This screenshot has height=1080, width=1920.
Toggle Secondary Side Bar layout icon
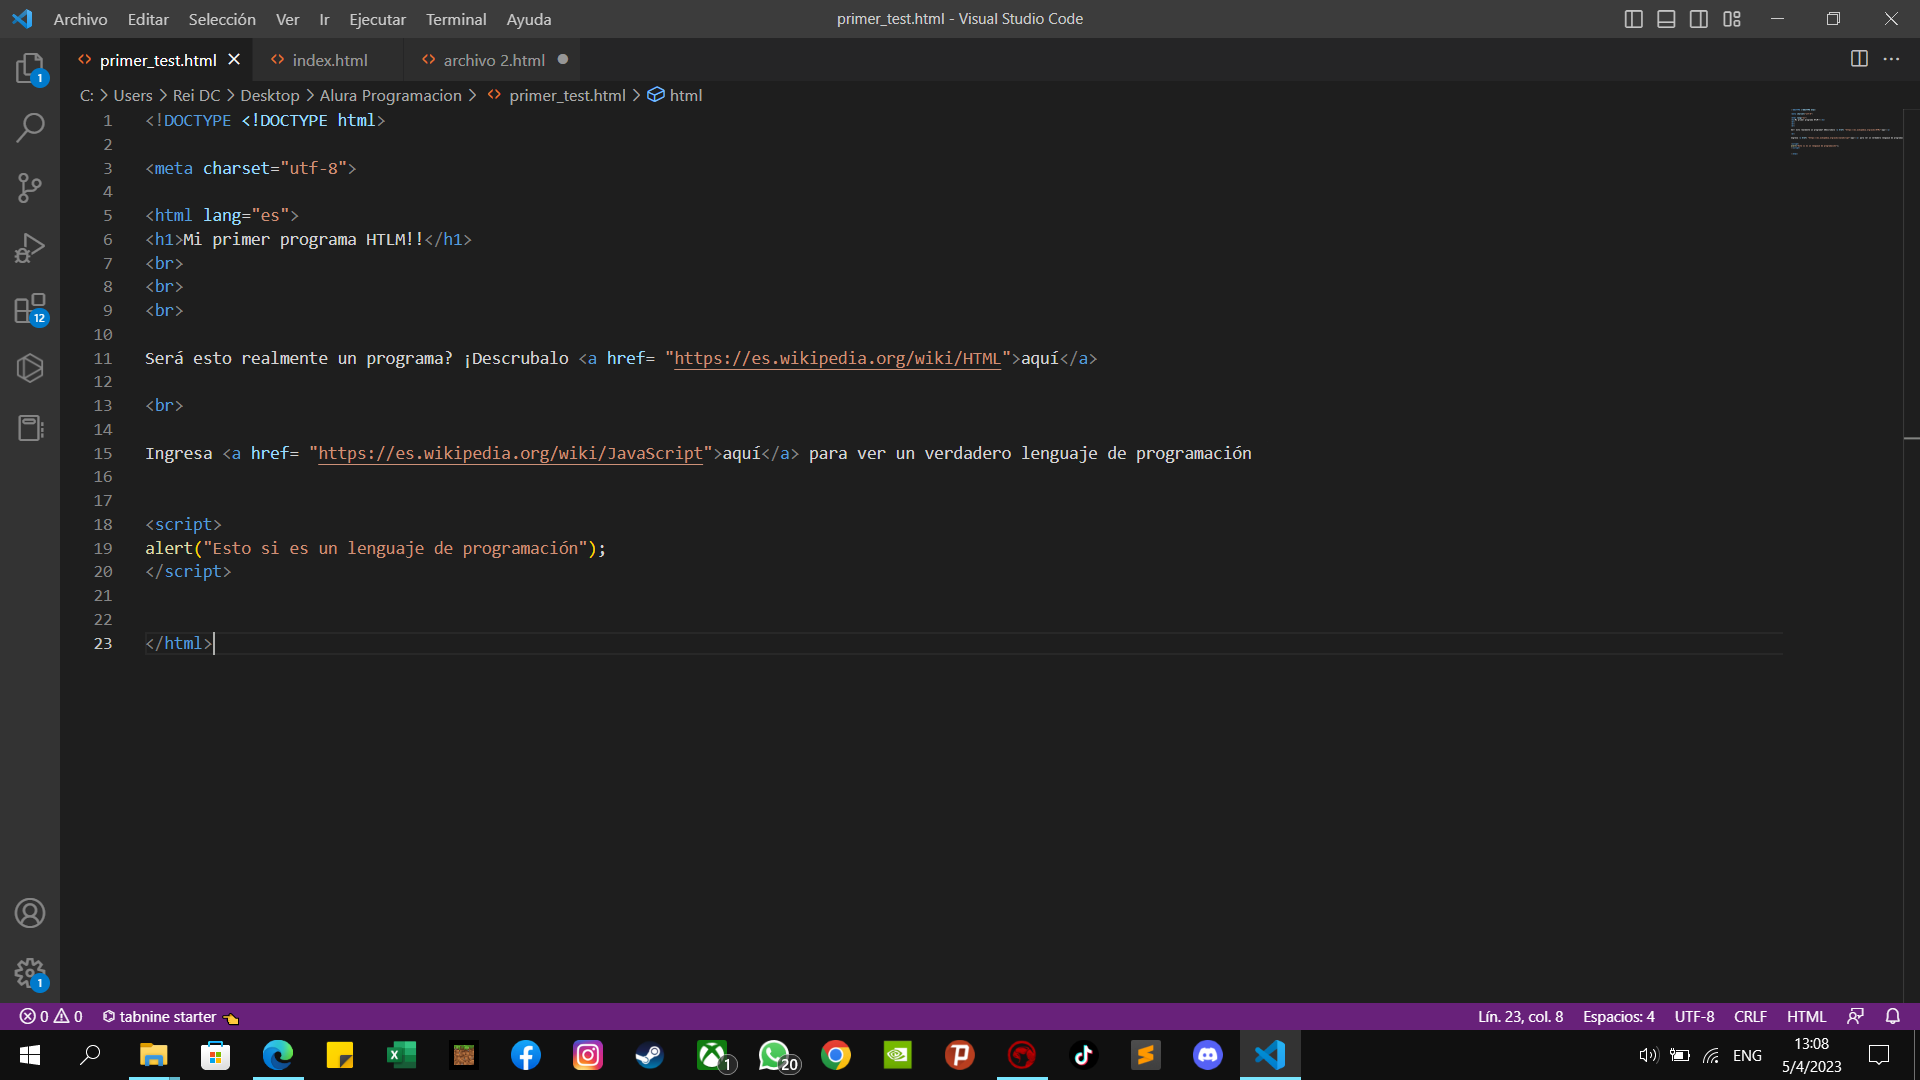[x=1699, y=19]
